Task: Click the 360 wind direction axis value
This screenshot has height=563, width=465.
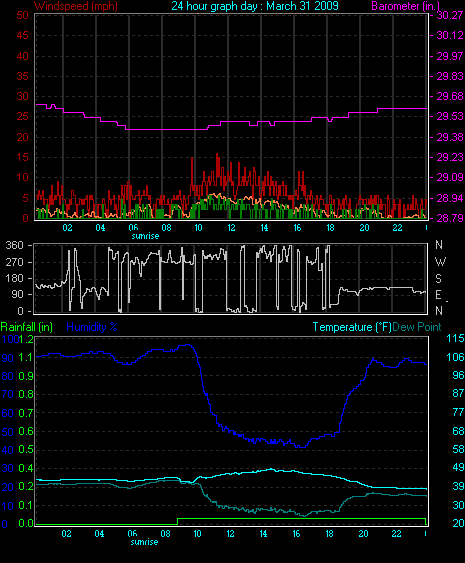Action: click(x=15, y=245)
